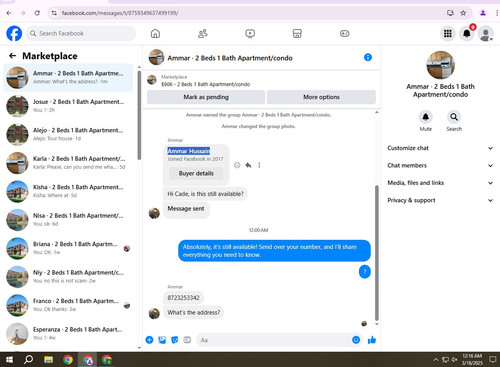The width and height of the screenshot is (500, 367).
Task: Open the Ammar conversation
Action: tap(68, 77)
